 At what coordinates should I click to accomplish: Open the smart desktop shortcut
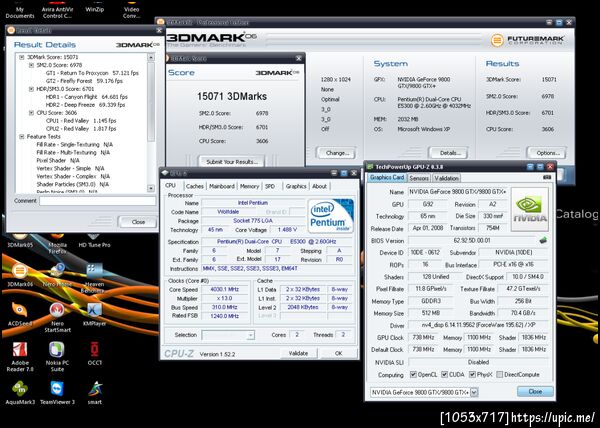[x=94, y=392]
